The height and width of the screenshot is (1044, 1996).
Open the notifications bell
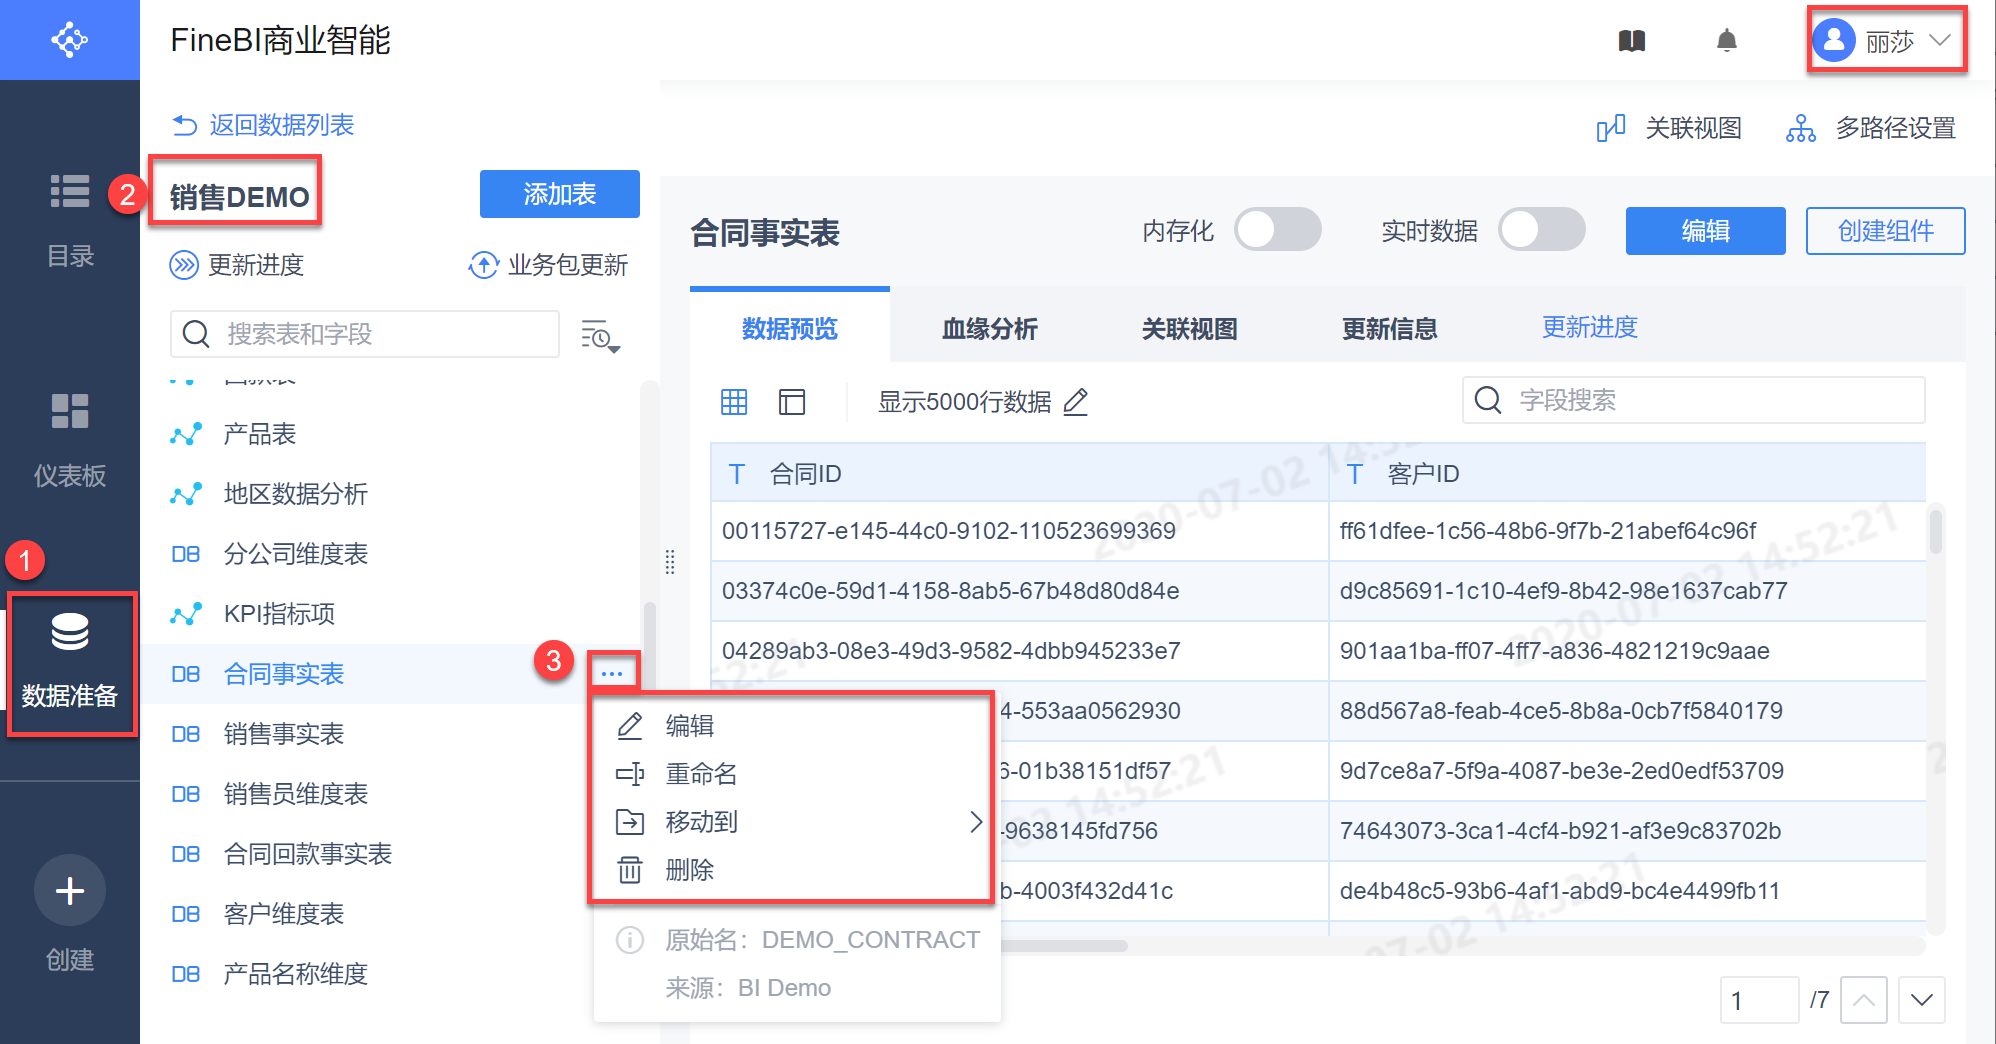tap(1727, 41)
